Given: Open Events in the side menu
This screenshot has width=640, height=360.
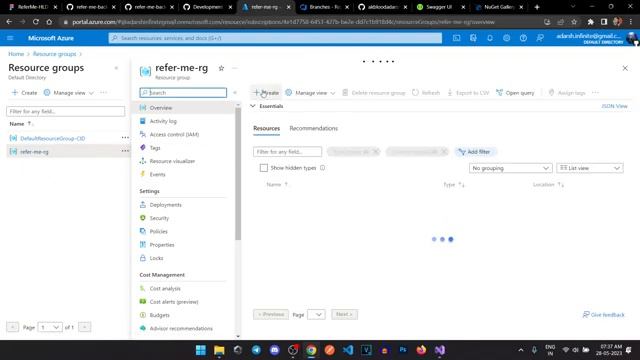Looking at the screenshot, I should (x=157, y=175).
